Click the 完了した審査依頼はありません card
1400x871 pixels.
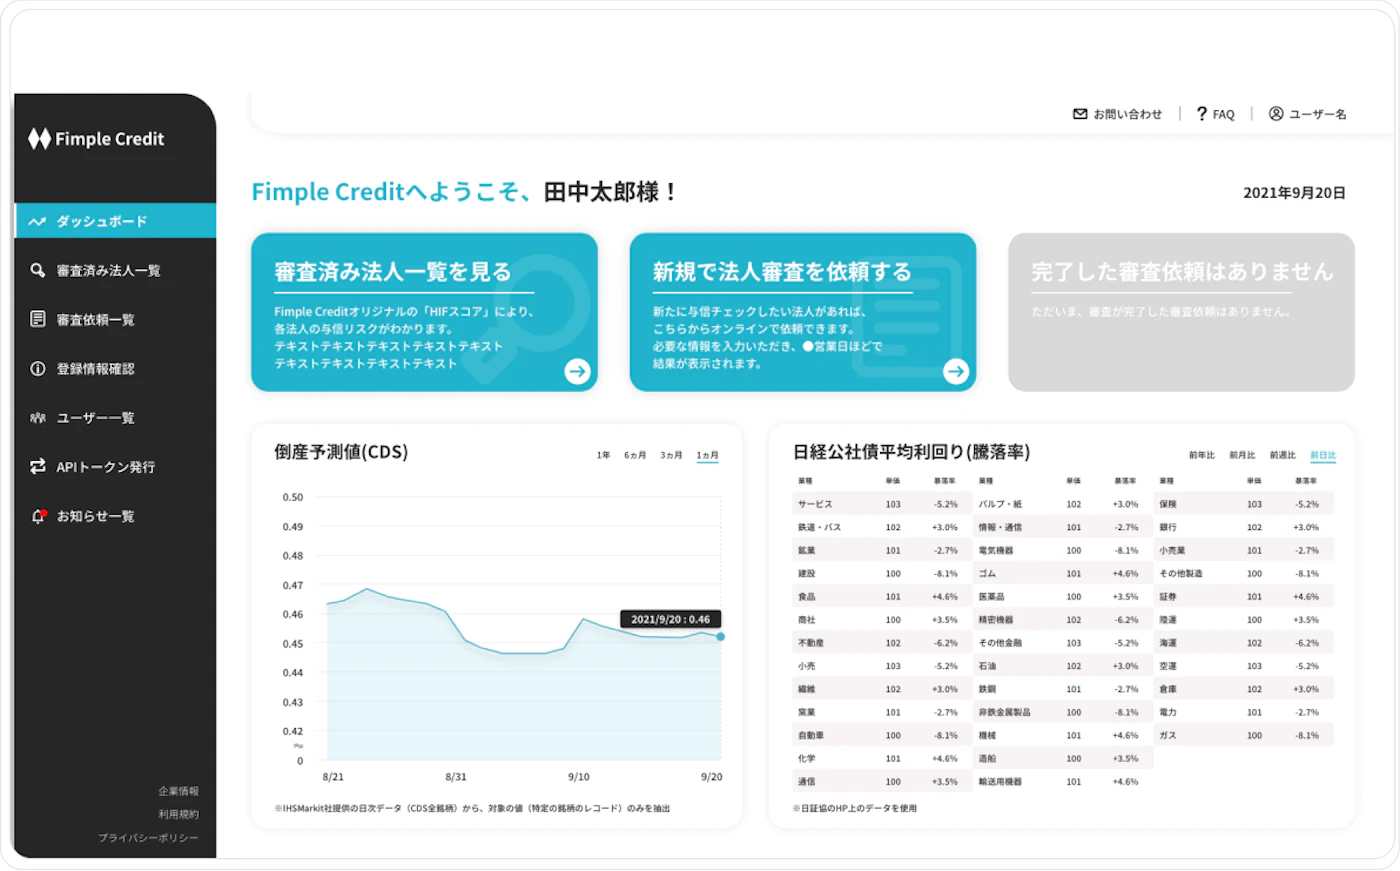pyautogui.click(x=1181, y=312)
